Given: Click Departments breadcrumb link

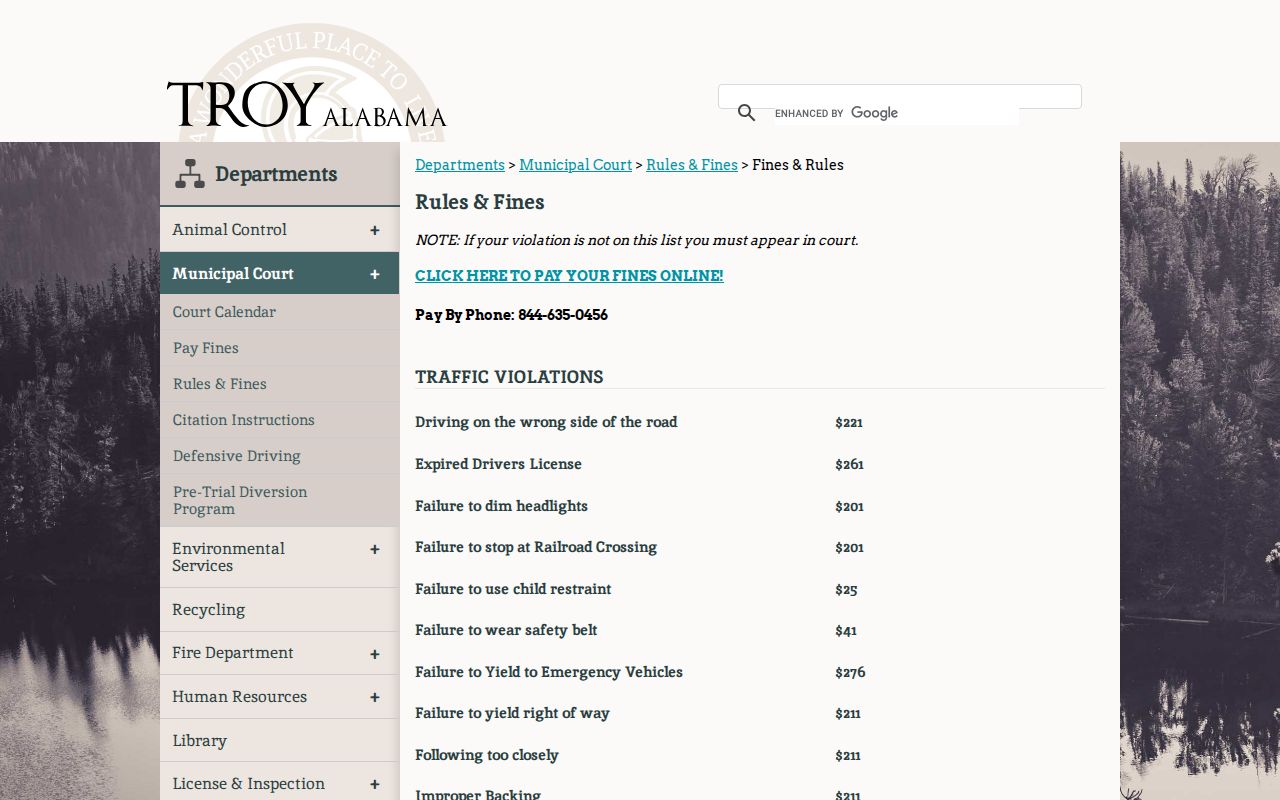Looking at the screenshot, I should click(x=460, y=165).
